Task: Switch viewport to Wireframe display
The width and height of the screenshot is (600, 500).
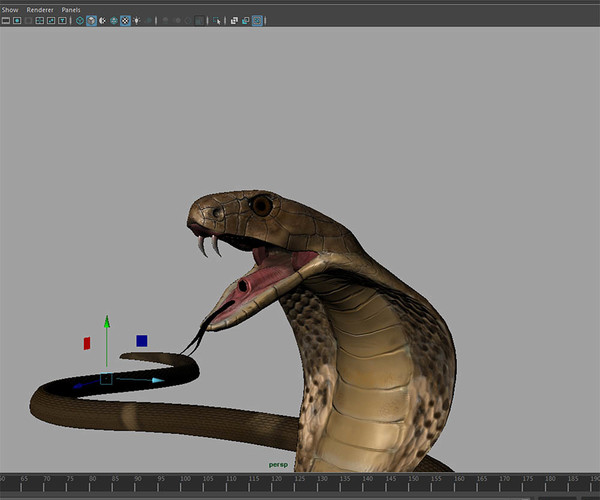Action: 80,21
